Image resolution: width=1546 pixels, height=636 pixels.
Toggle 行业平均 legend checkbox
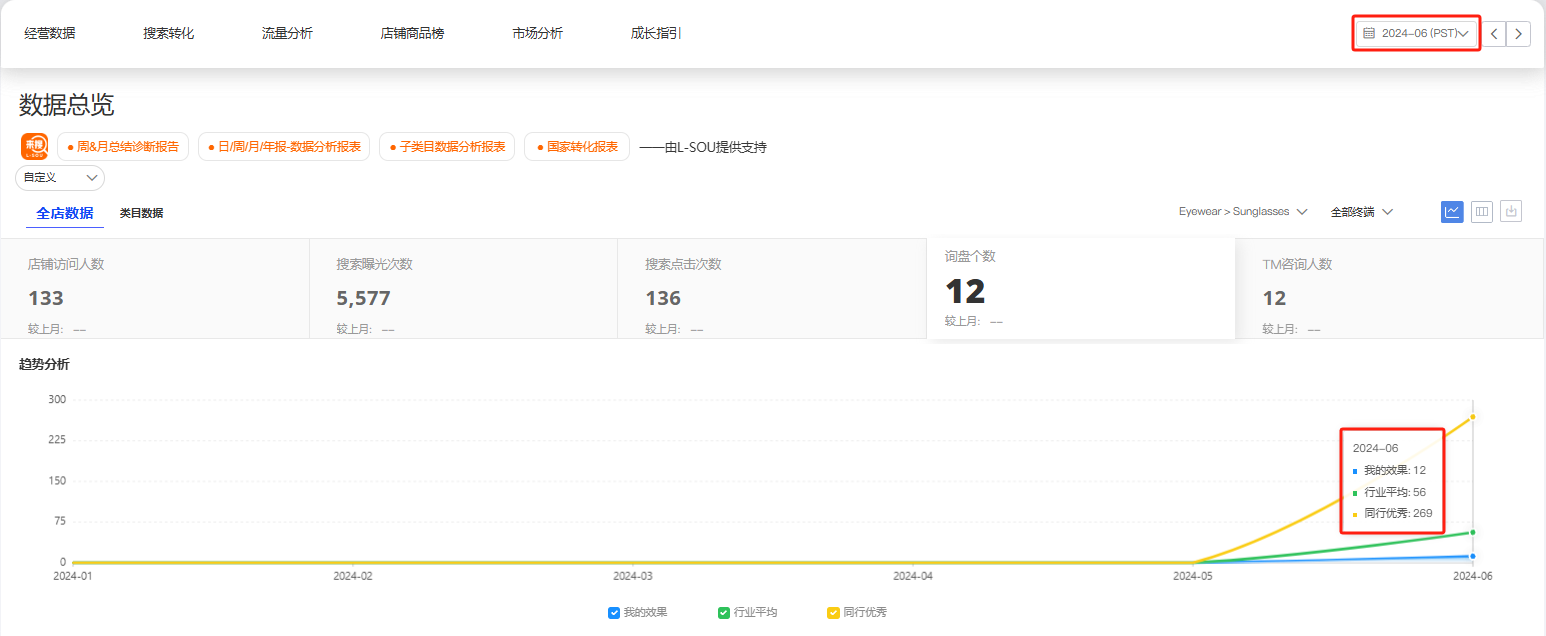coord(724,612)
